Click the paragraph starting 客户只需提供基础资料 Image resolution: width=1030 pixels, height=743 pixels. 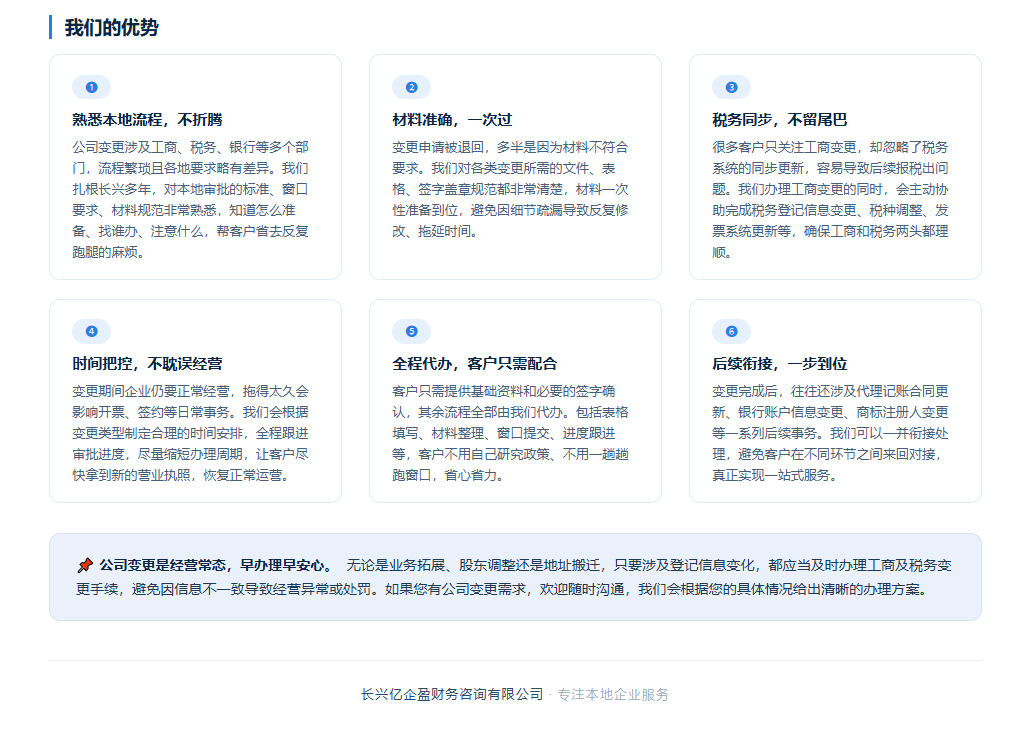click(x=510, y=434)
